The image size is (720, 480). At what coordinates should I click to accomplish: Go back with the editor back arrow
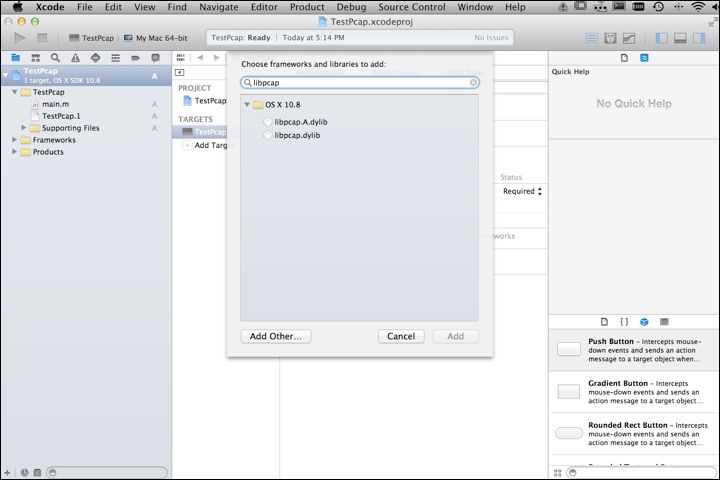(200, 58)
